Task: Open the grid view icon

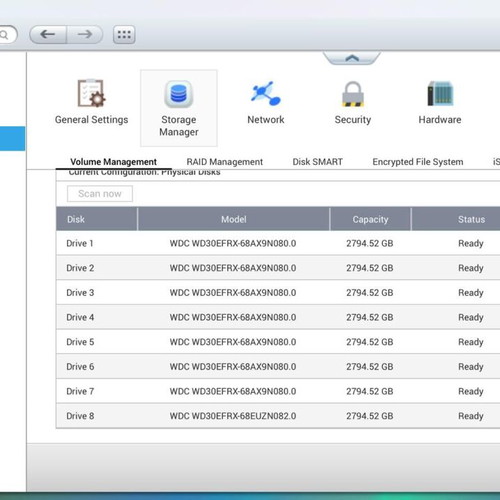Action: (x=124, y=34)
